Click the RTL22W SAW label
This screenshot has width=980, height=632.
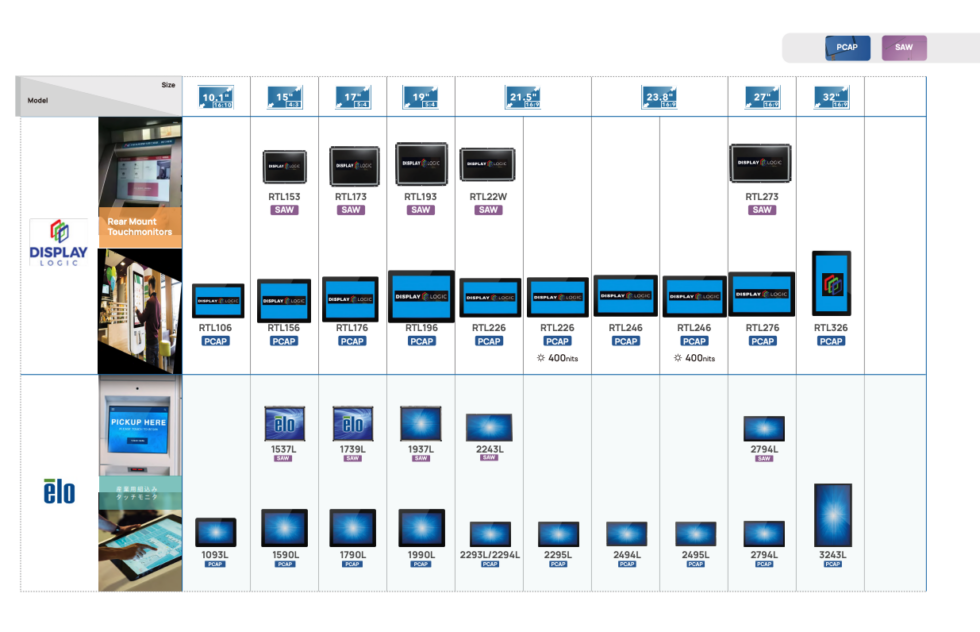(x=488, y=210)
